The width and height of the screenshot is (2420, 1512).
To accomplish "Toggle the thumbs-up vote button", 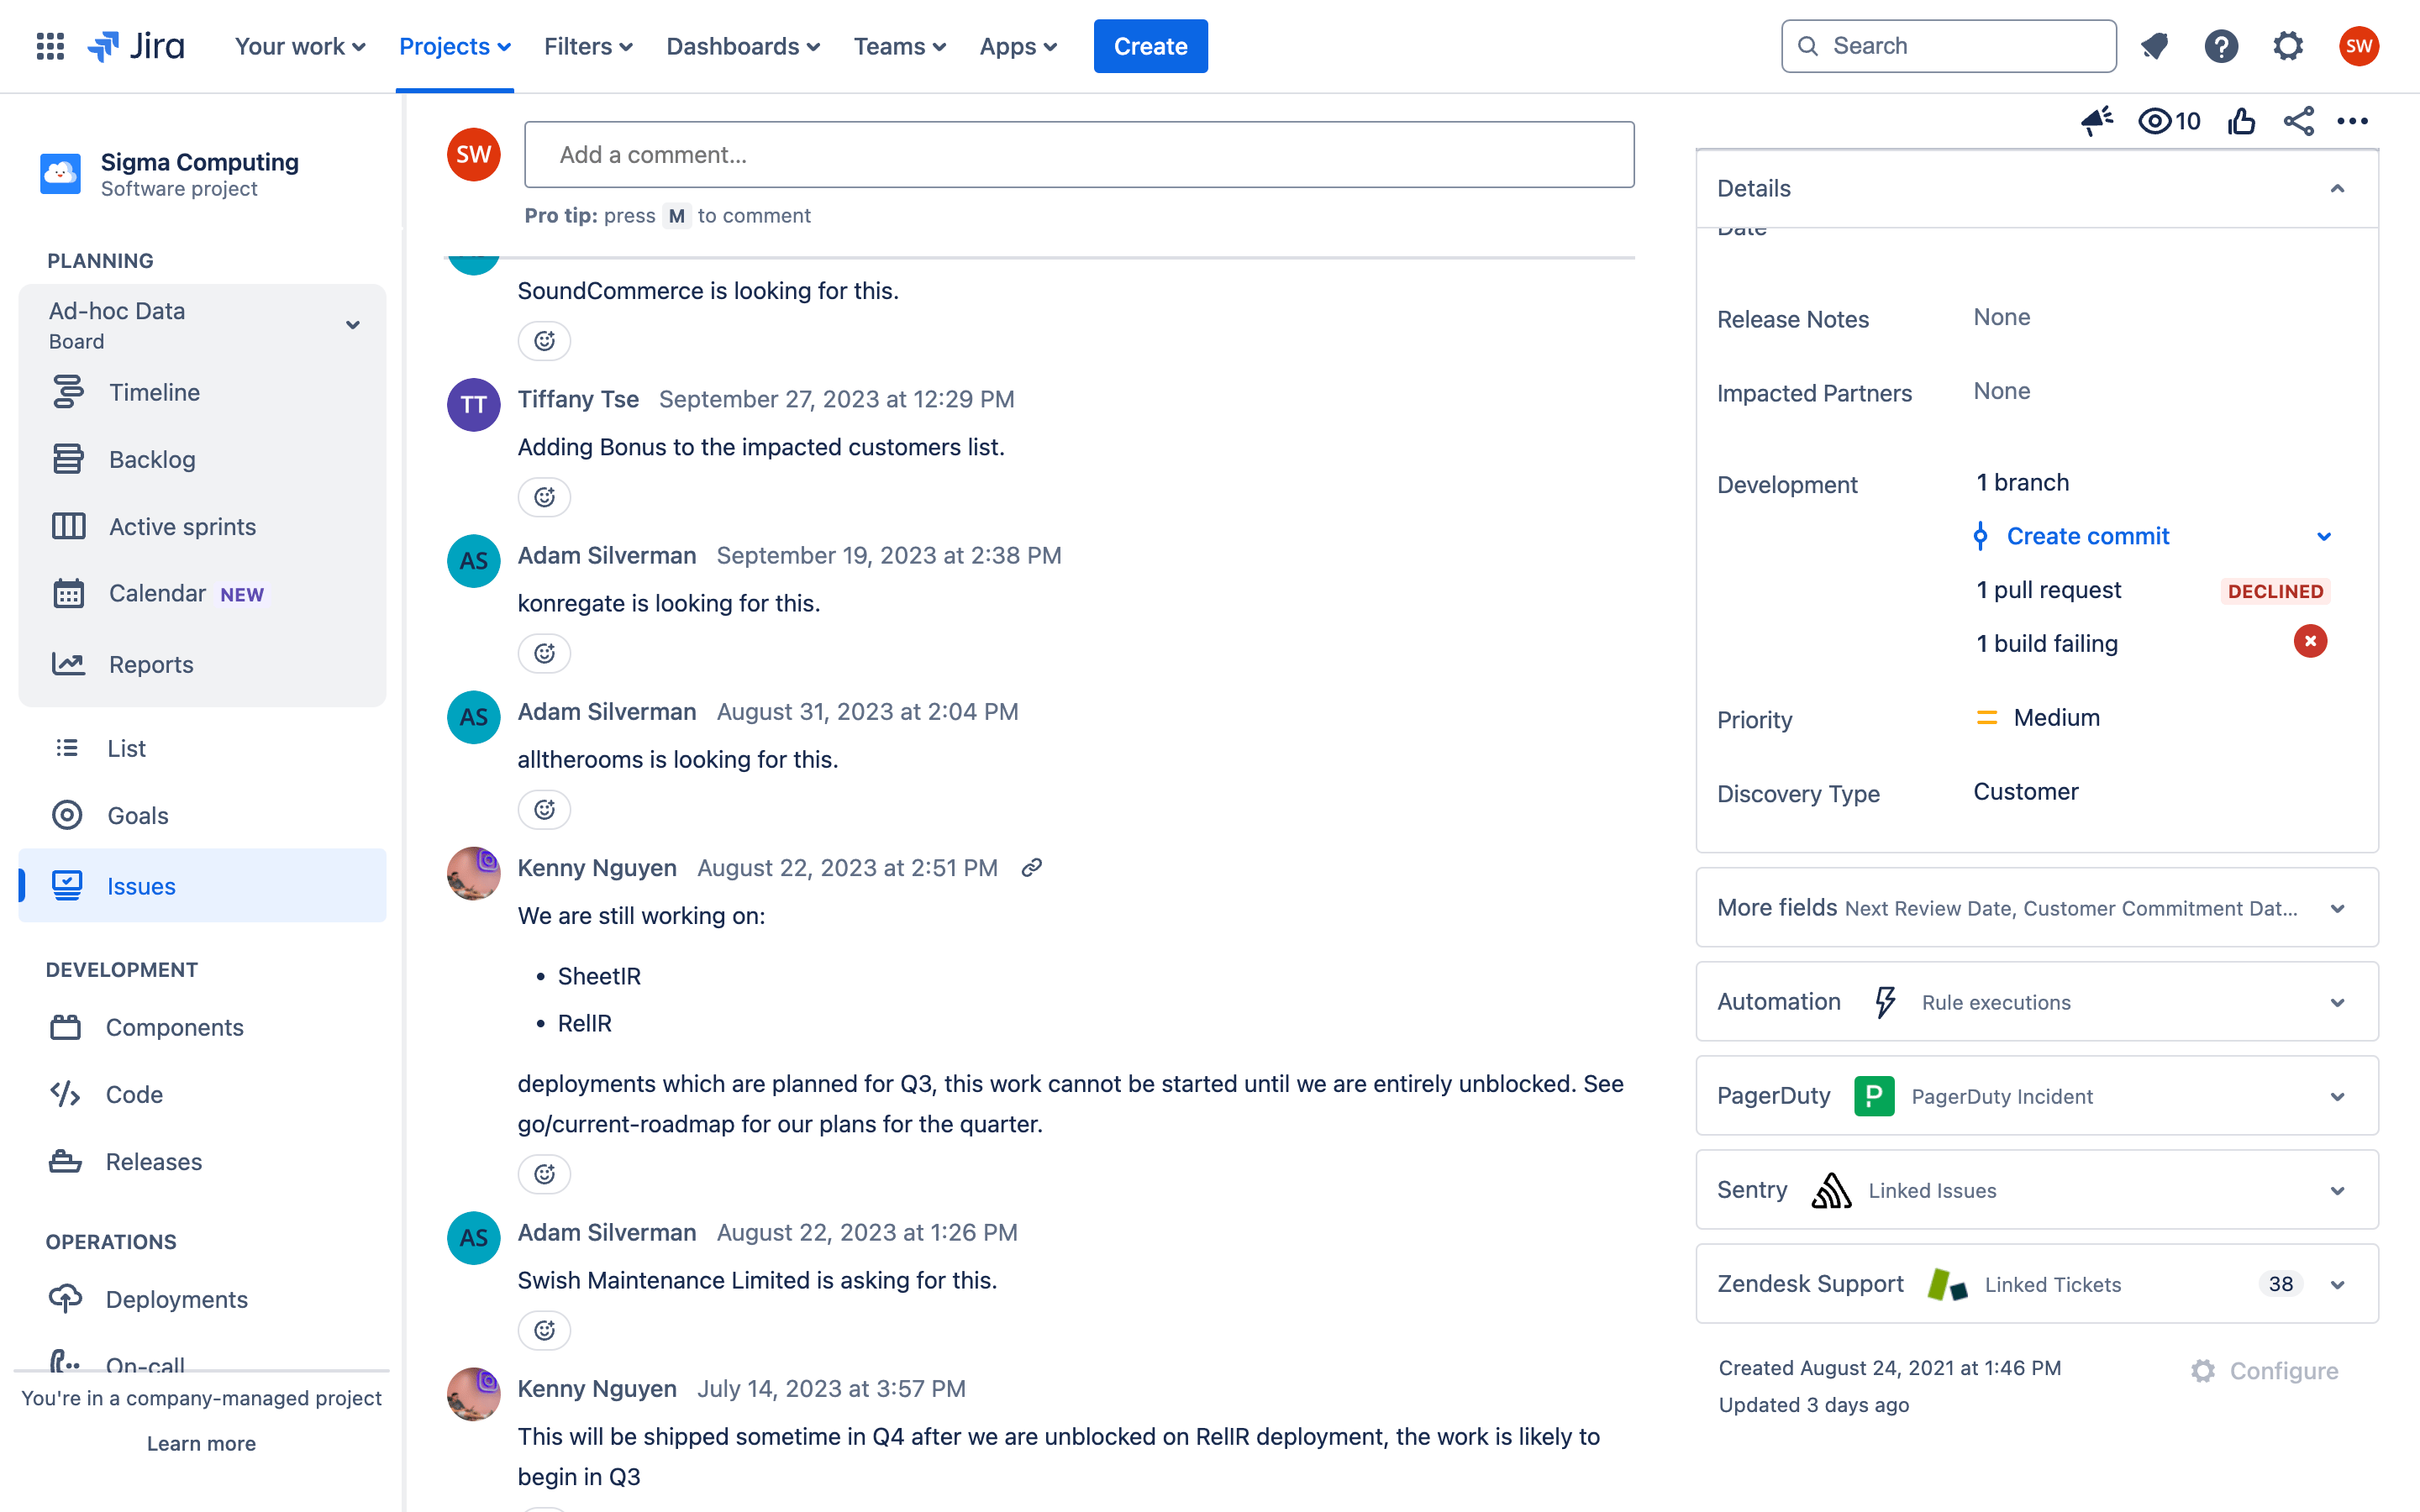I will pyautogui.click(x=2241, y=121).
